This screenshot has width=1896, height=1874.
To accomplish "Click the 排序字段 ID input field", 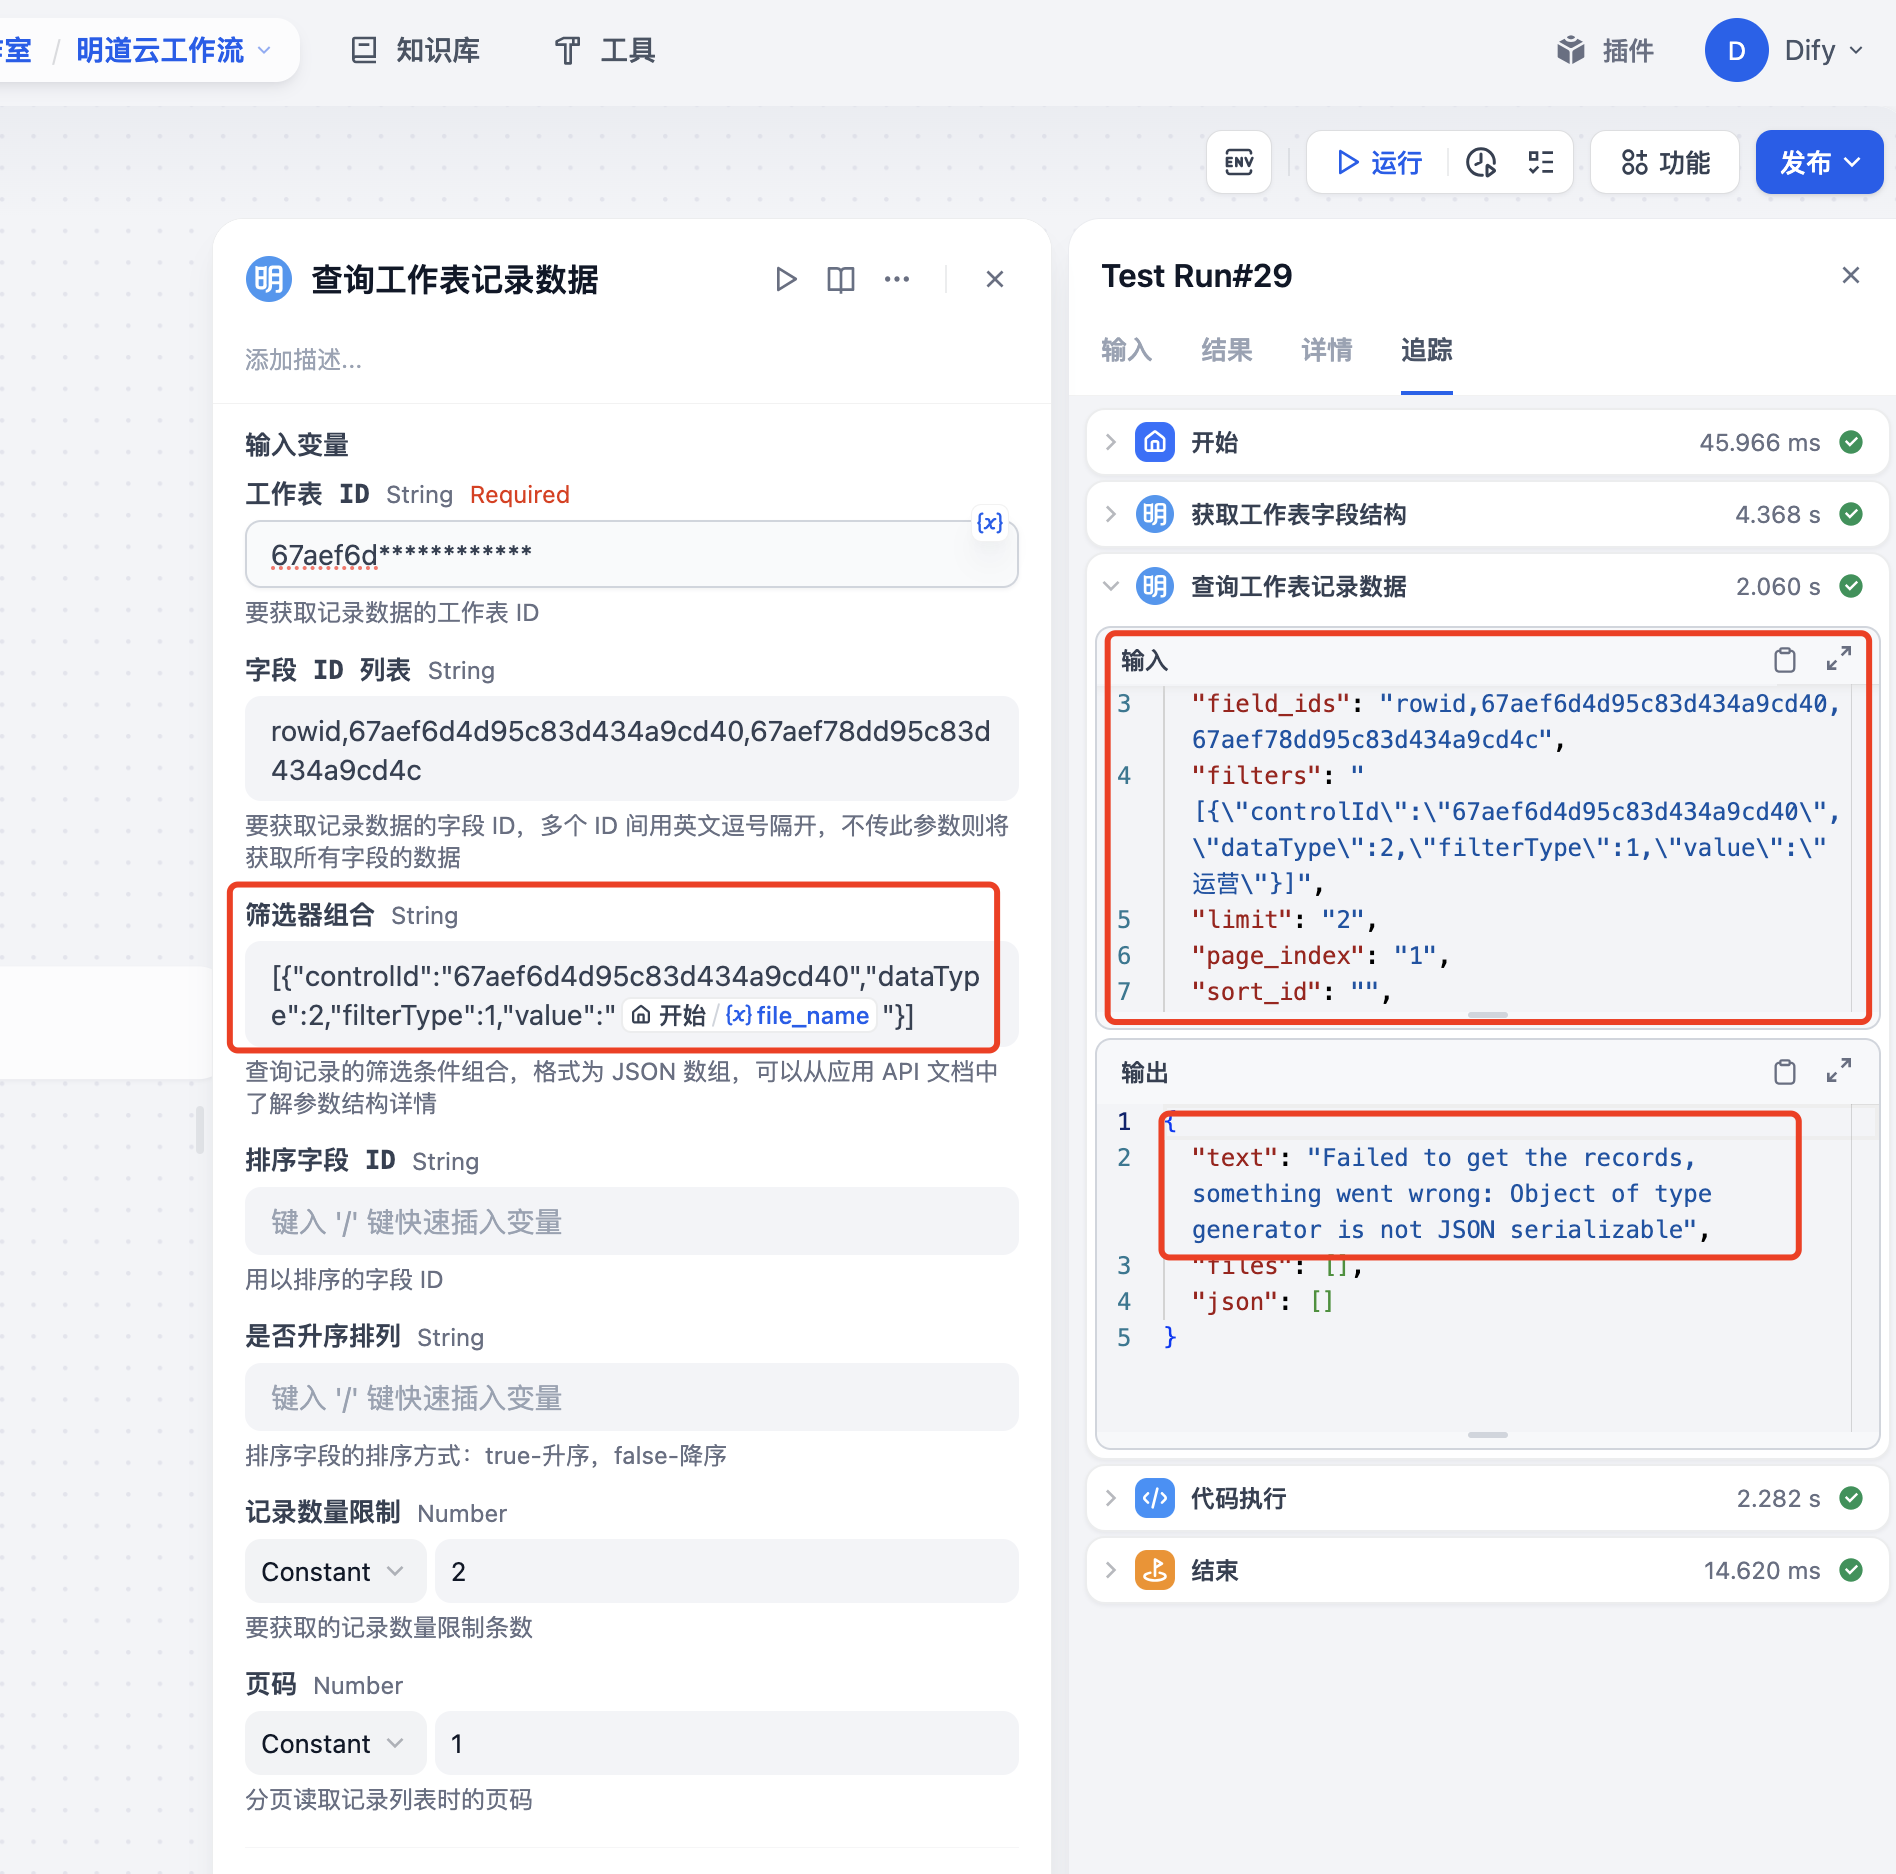I will [631, 1221].
